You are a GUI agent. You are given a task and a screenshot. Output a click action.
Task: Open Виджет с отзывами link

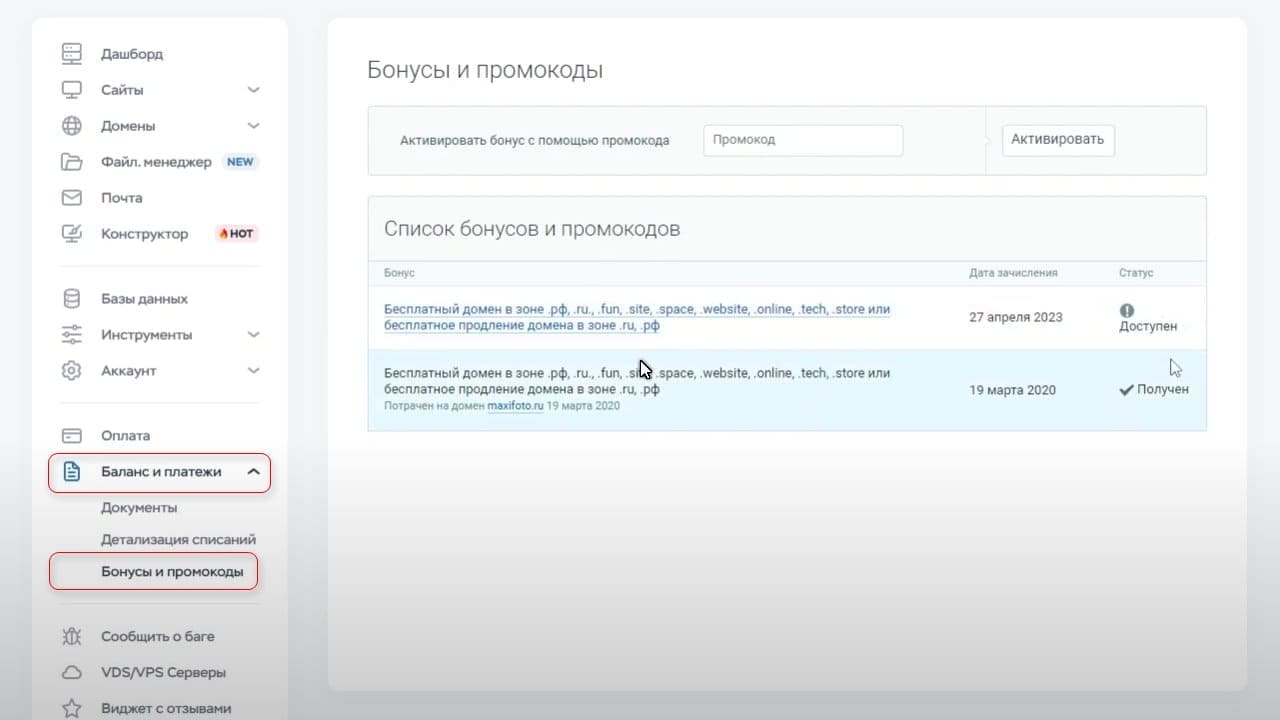click(166, 708)
